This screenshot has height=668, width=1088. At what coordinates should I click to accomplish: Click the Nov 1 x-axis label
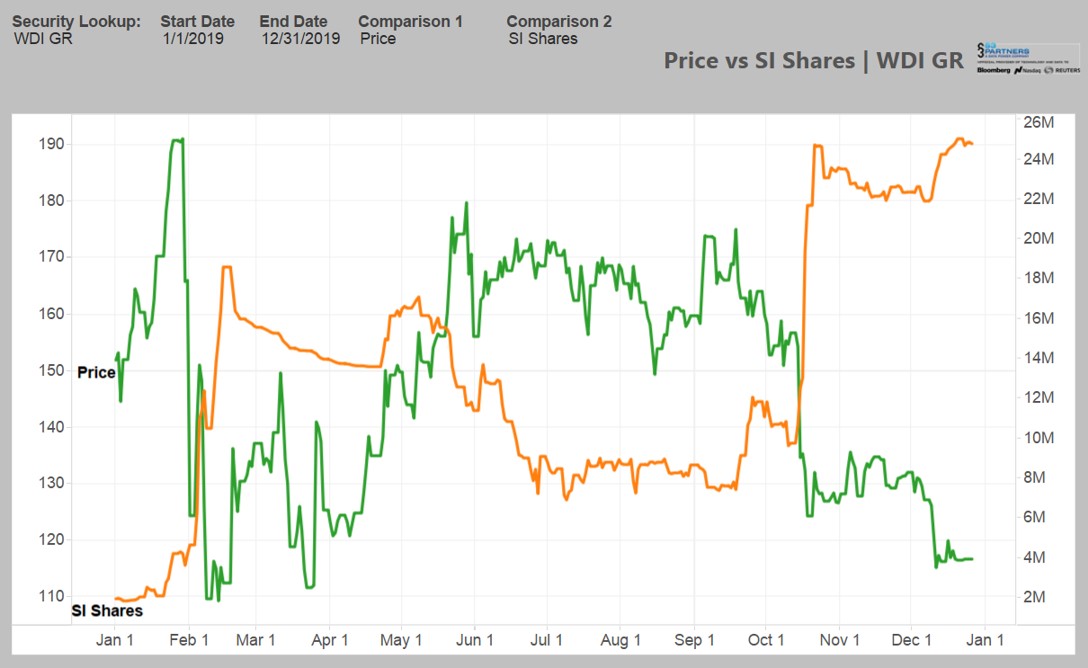pos(841,640)
